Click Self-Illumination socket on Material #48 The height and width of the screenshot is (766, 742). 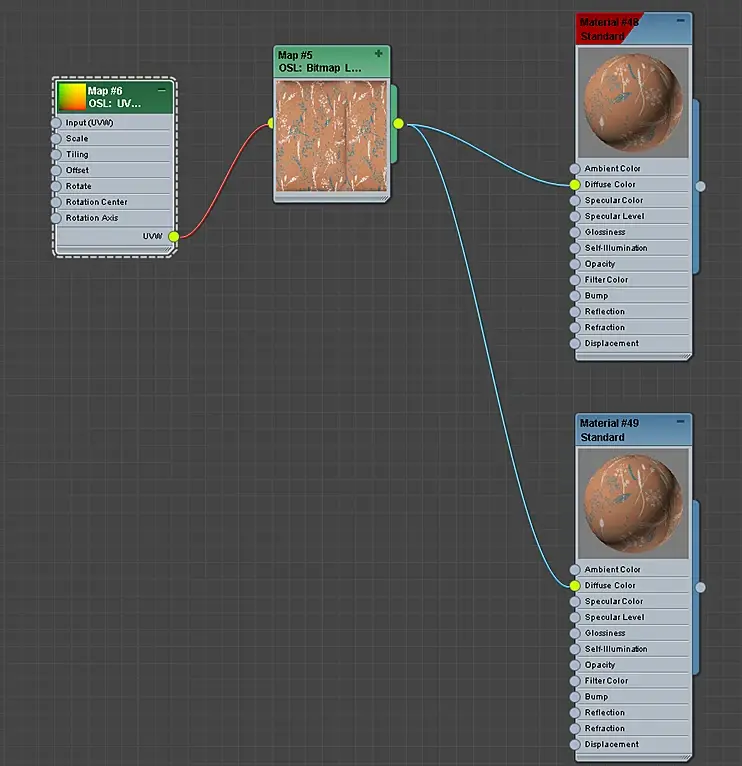575,248
